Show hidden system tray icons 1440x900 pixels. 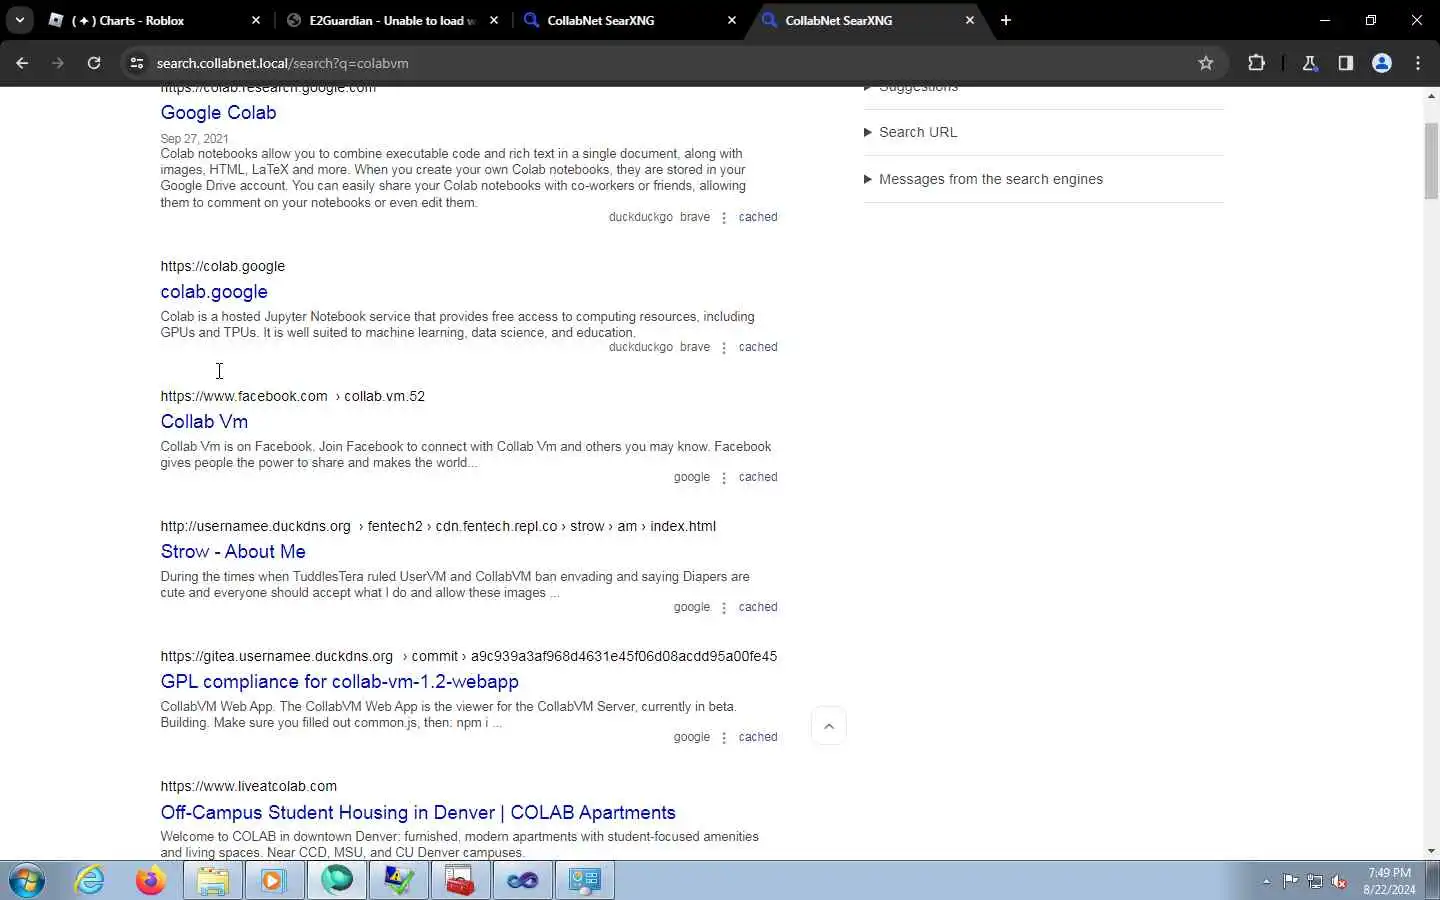pos(1266,881)
